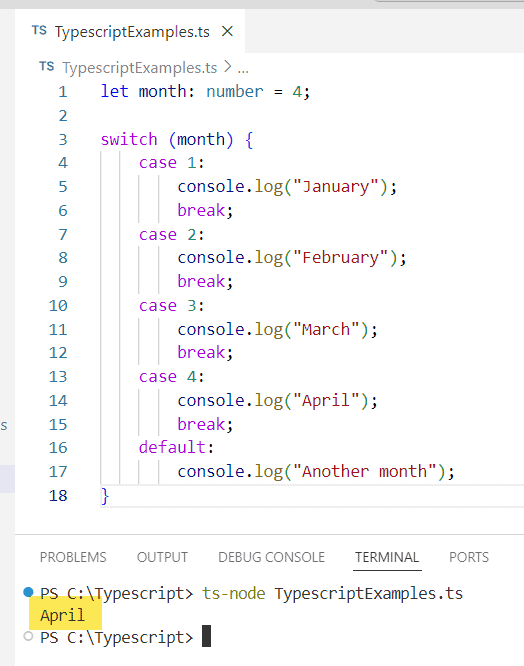This screenshot has width=524, height=666.
Task: Click the April output in the terminal
Action: coord(62,615)
